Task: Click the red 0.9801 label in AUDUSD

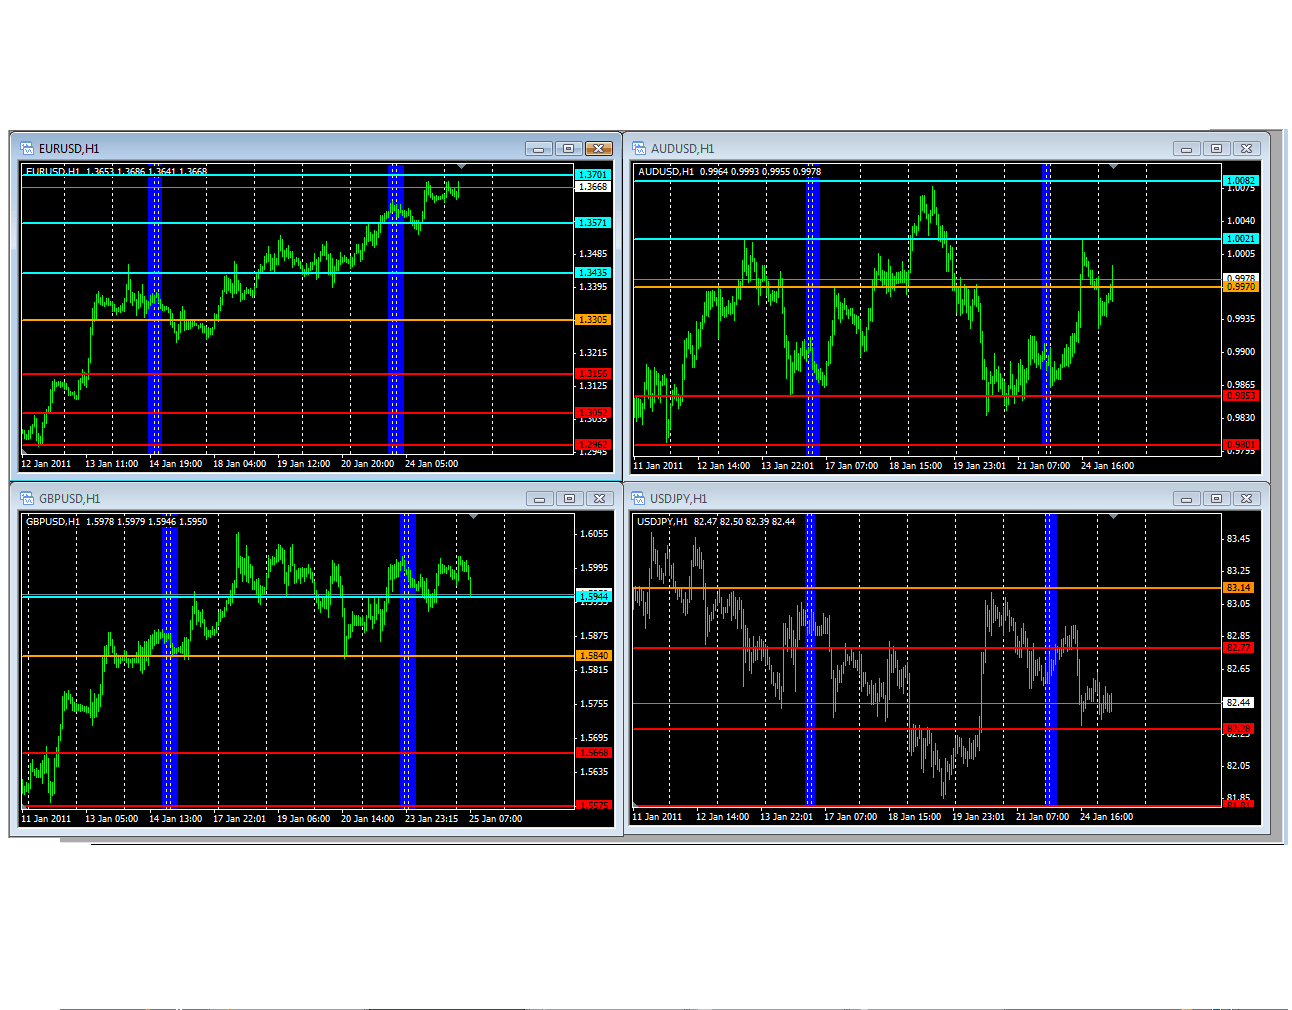Action: coord(1241,445)
